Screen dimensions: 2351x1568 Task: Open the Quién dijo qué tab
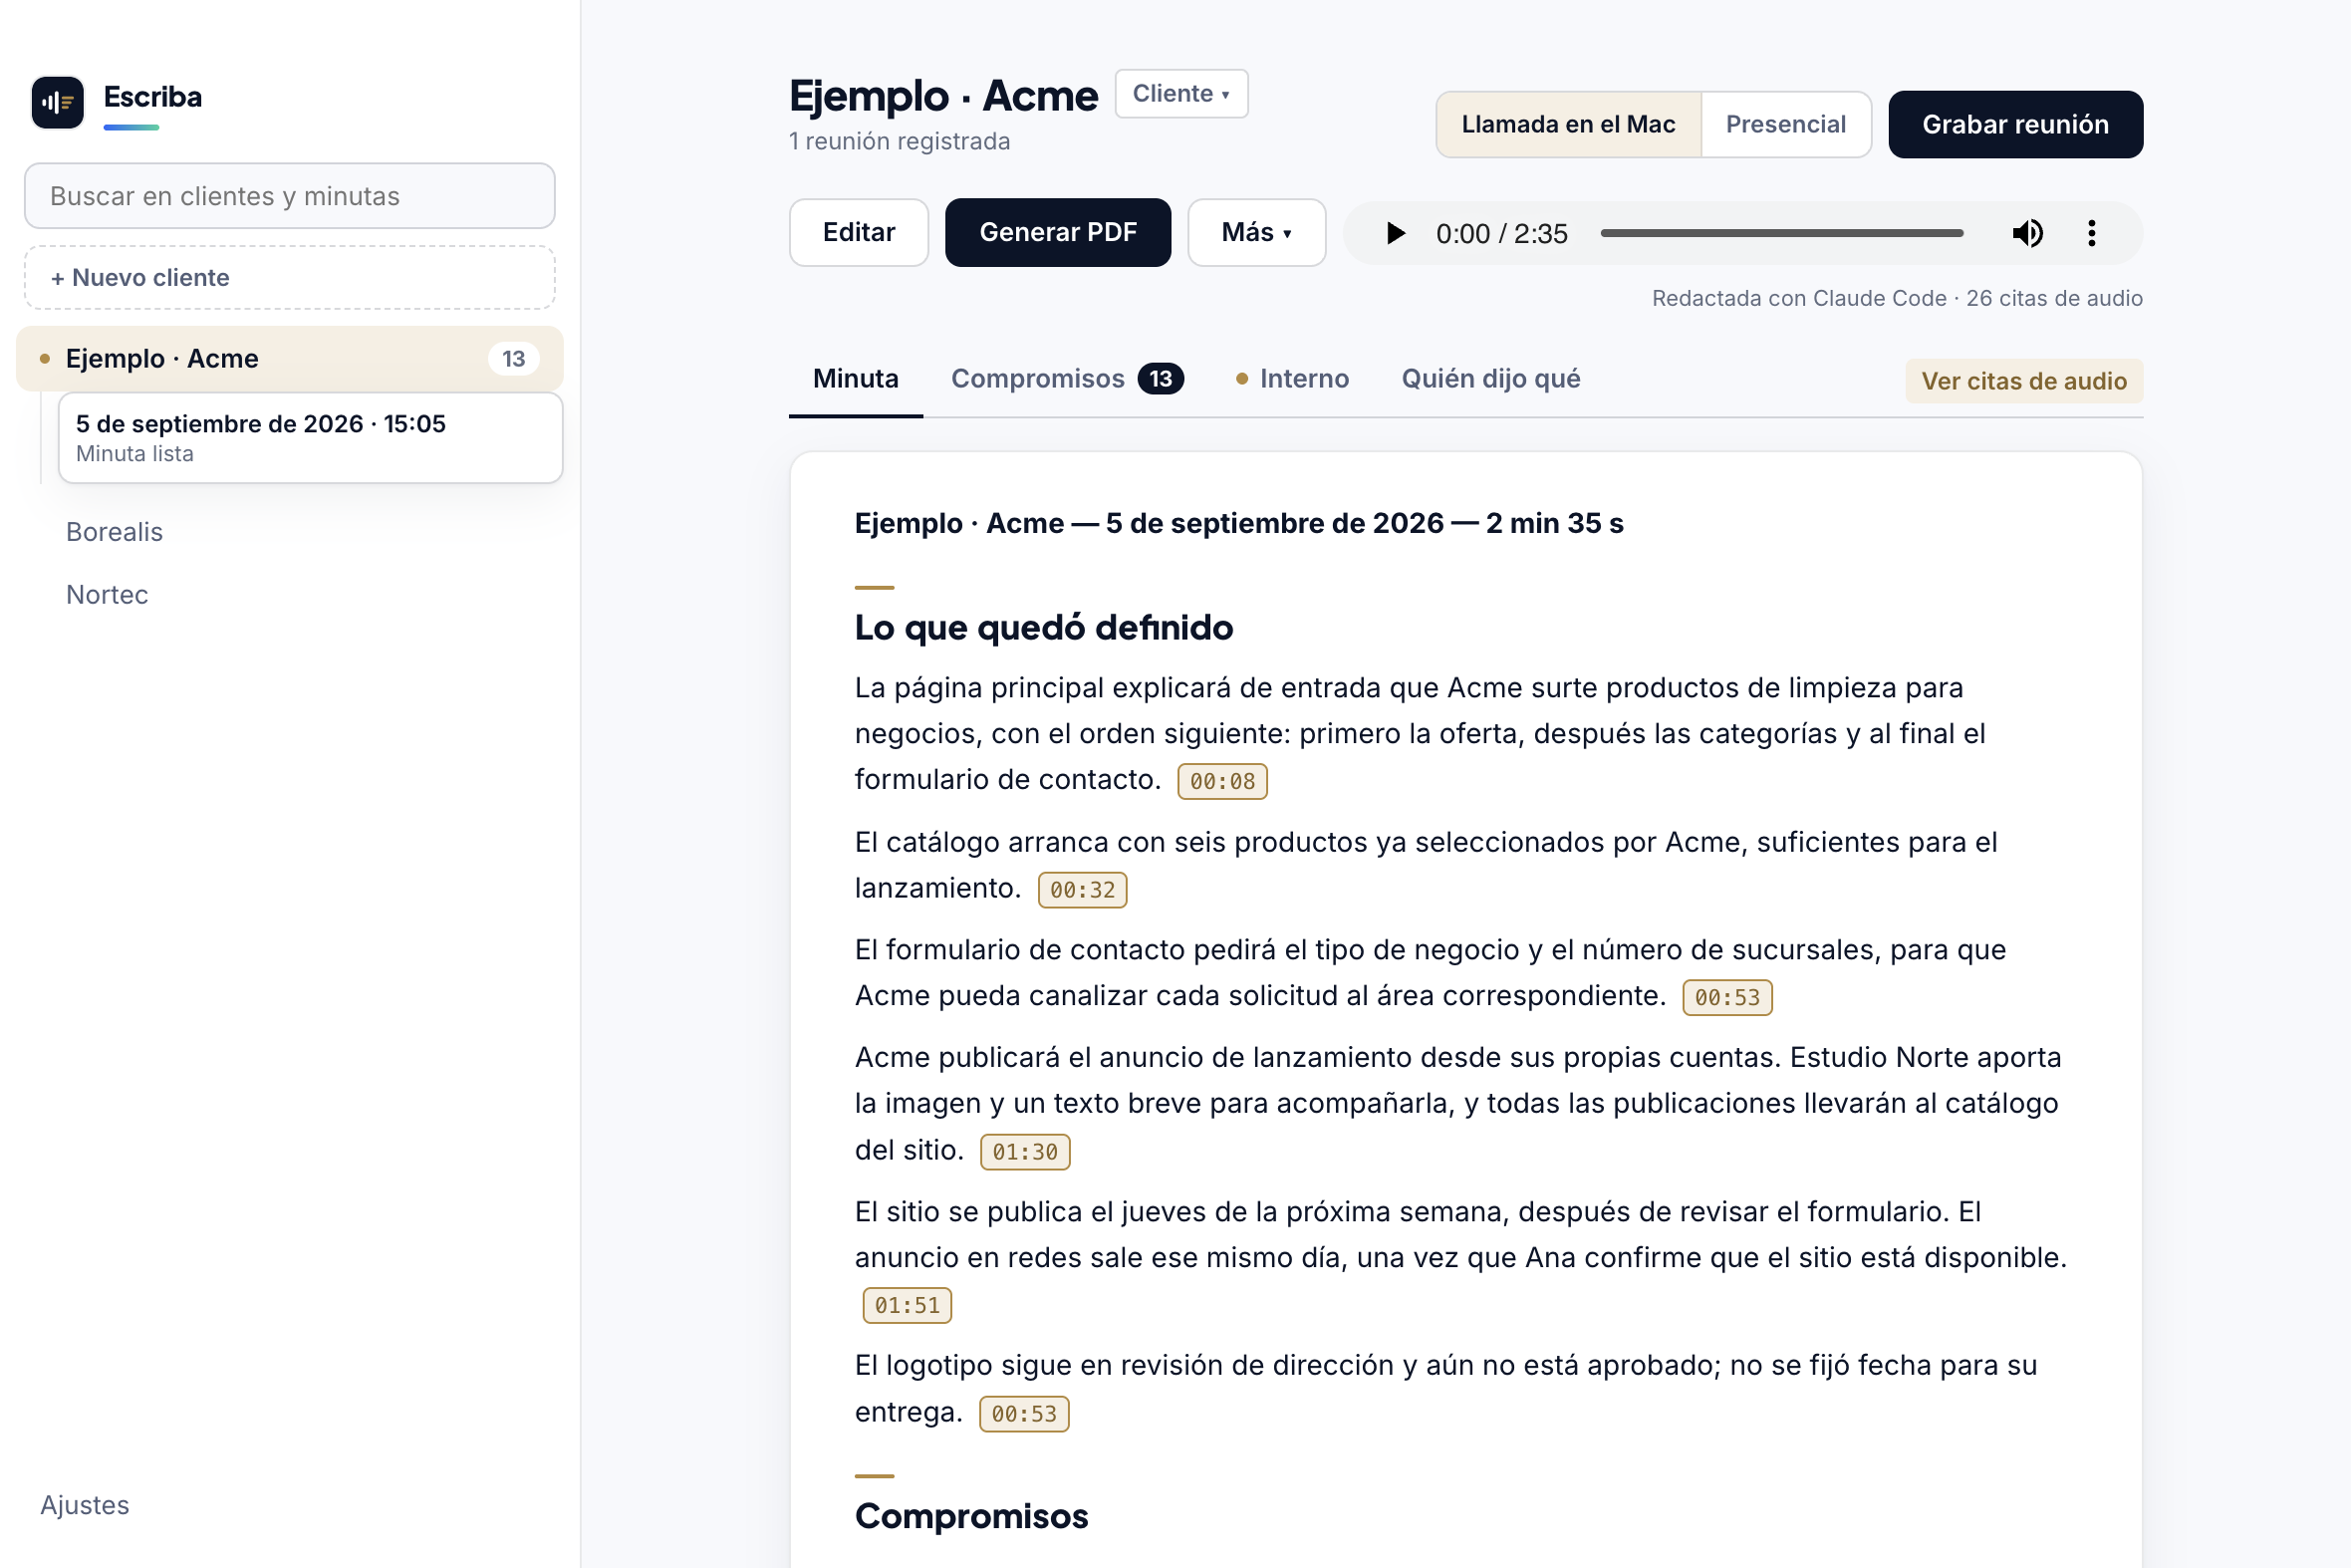1490,379
